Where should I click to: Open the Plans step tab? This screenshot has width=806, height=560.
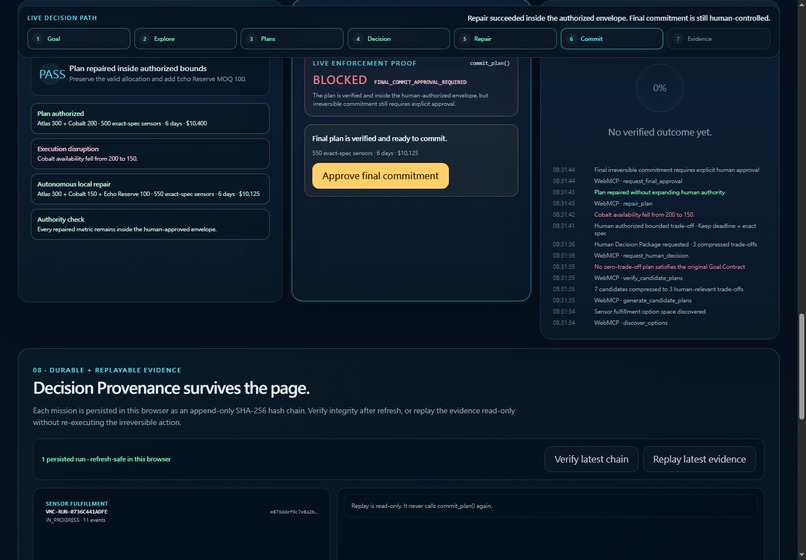click(x=292, y=39)
